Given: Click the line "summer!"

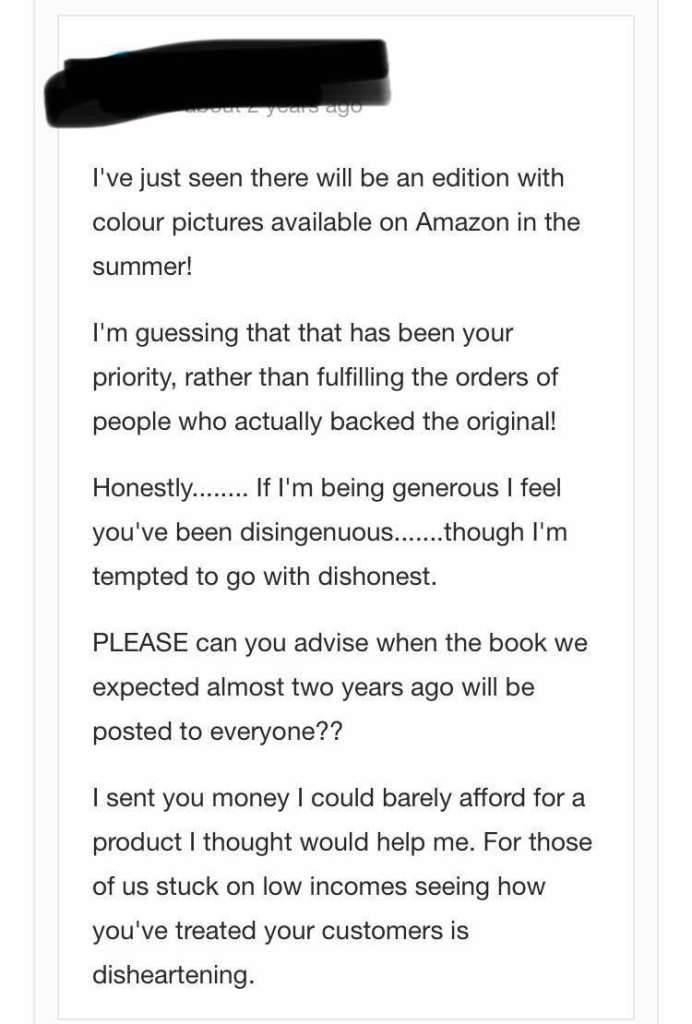Looking at the screenshot, I should pos(141,268).
